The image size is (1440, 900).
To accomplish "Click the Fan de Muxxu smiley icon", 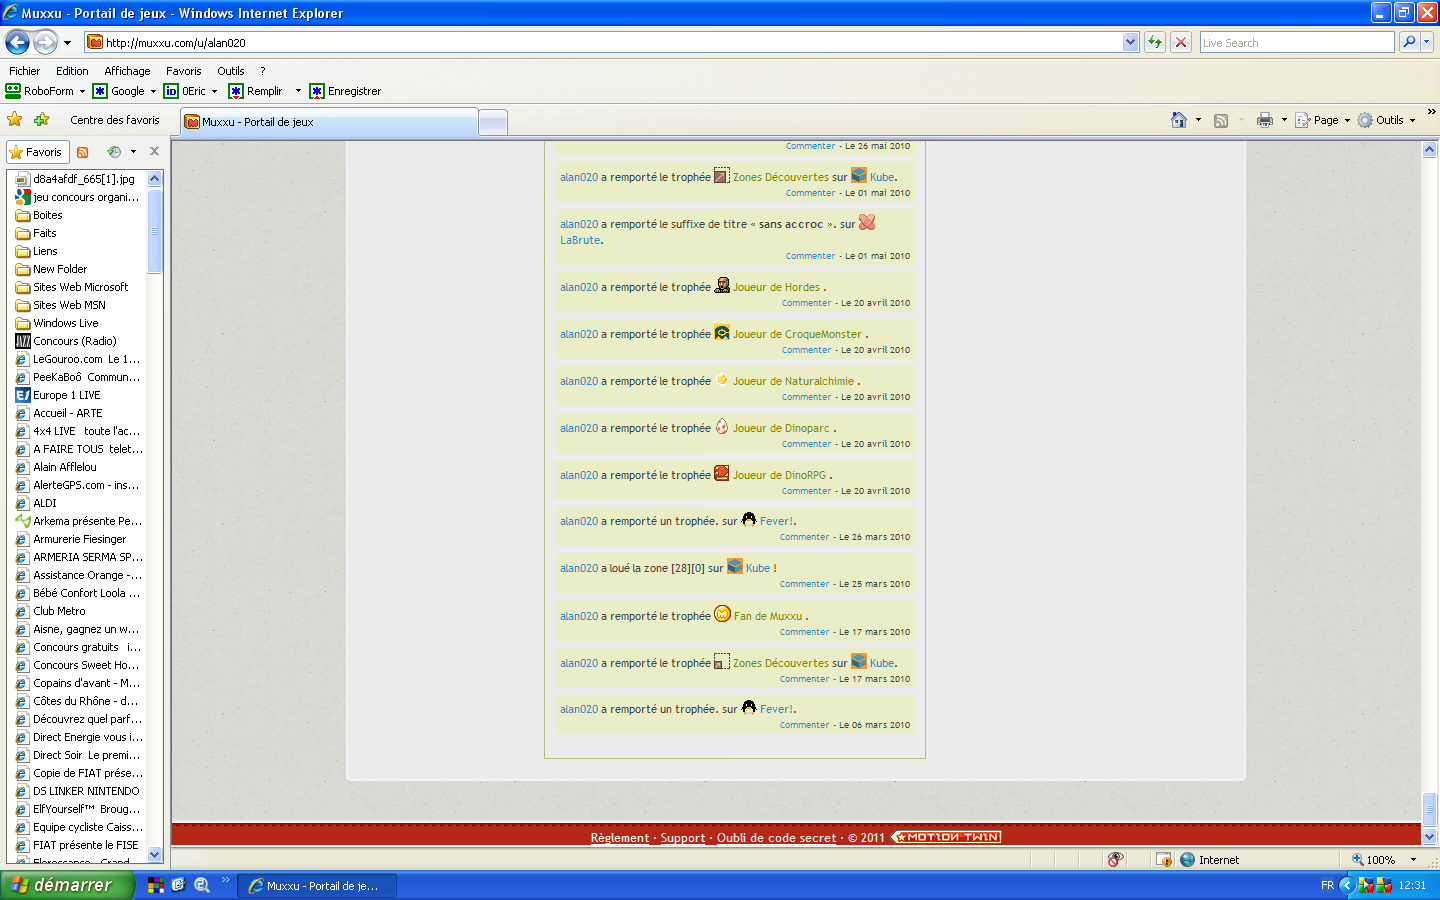I will point(723,614).
